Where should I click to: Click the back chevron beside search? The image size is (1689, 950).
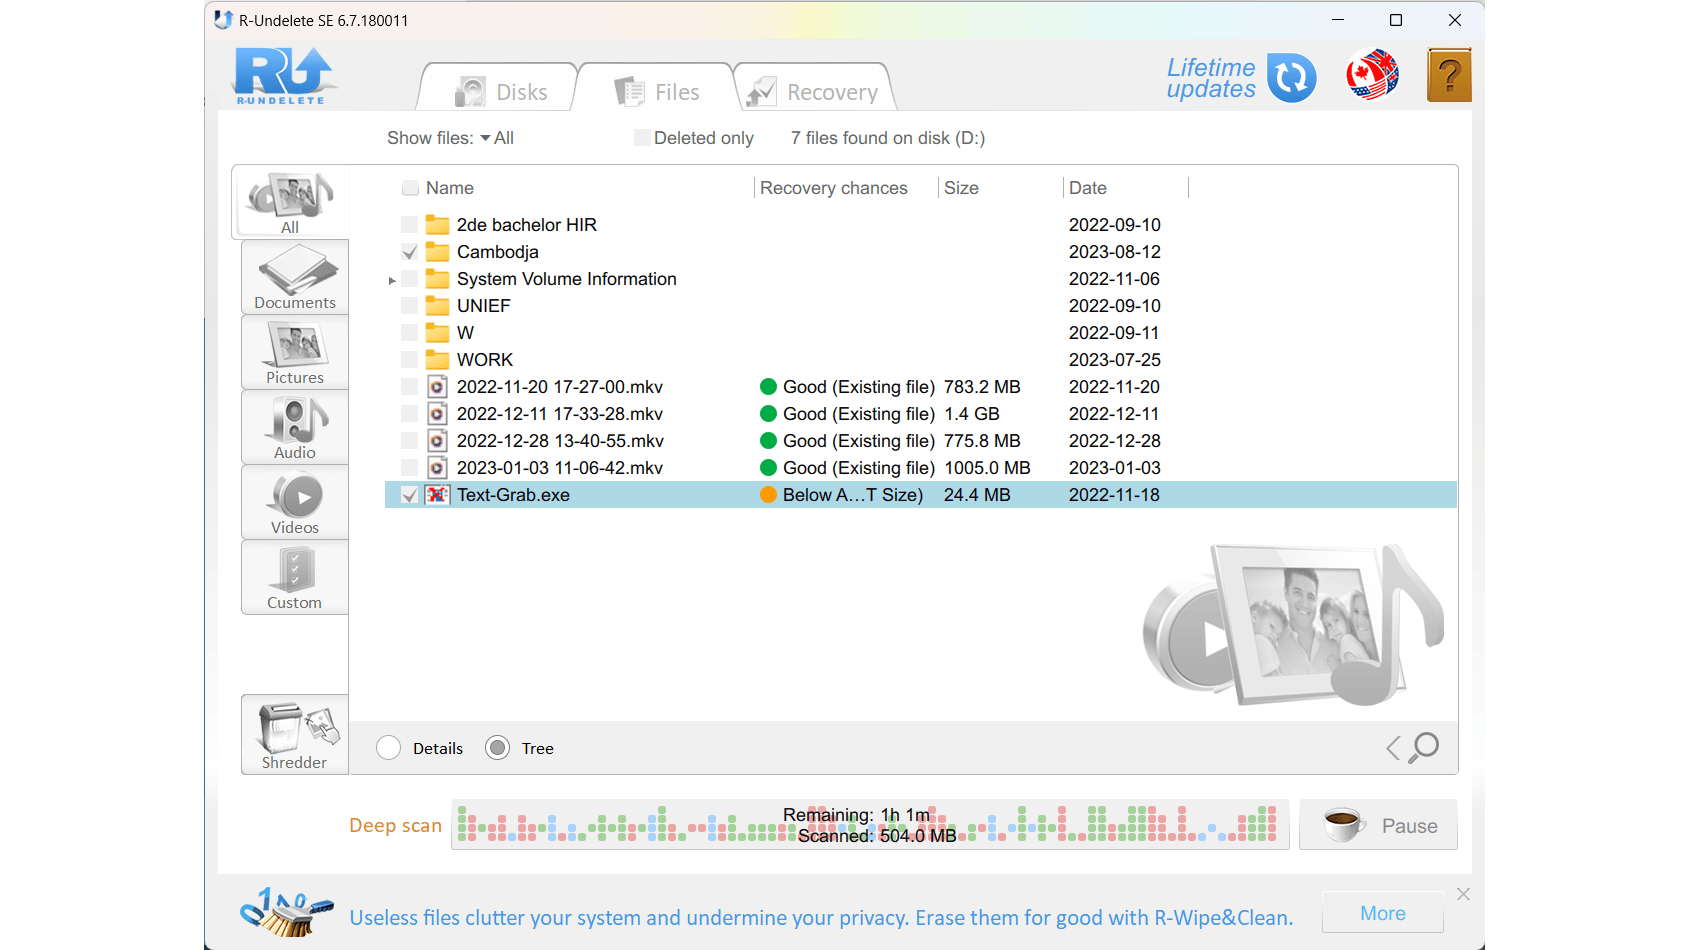[x=1393, y=748]
